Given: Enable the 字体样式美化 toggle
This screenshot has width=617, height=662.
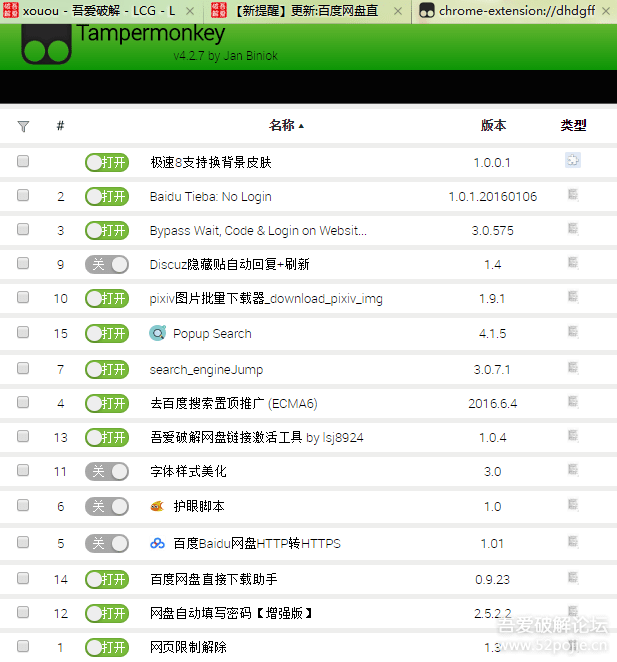Looking at the screenshot, I should tap(107, 472).
